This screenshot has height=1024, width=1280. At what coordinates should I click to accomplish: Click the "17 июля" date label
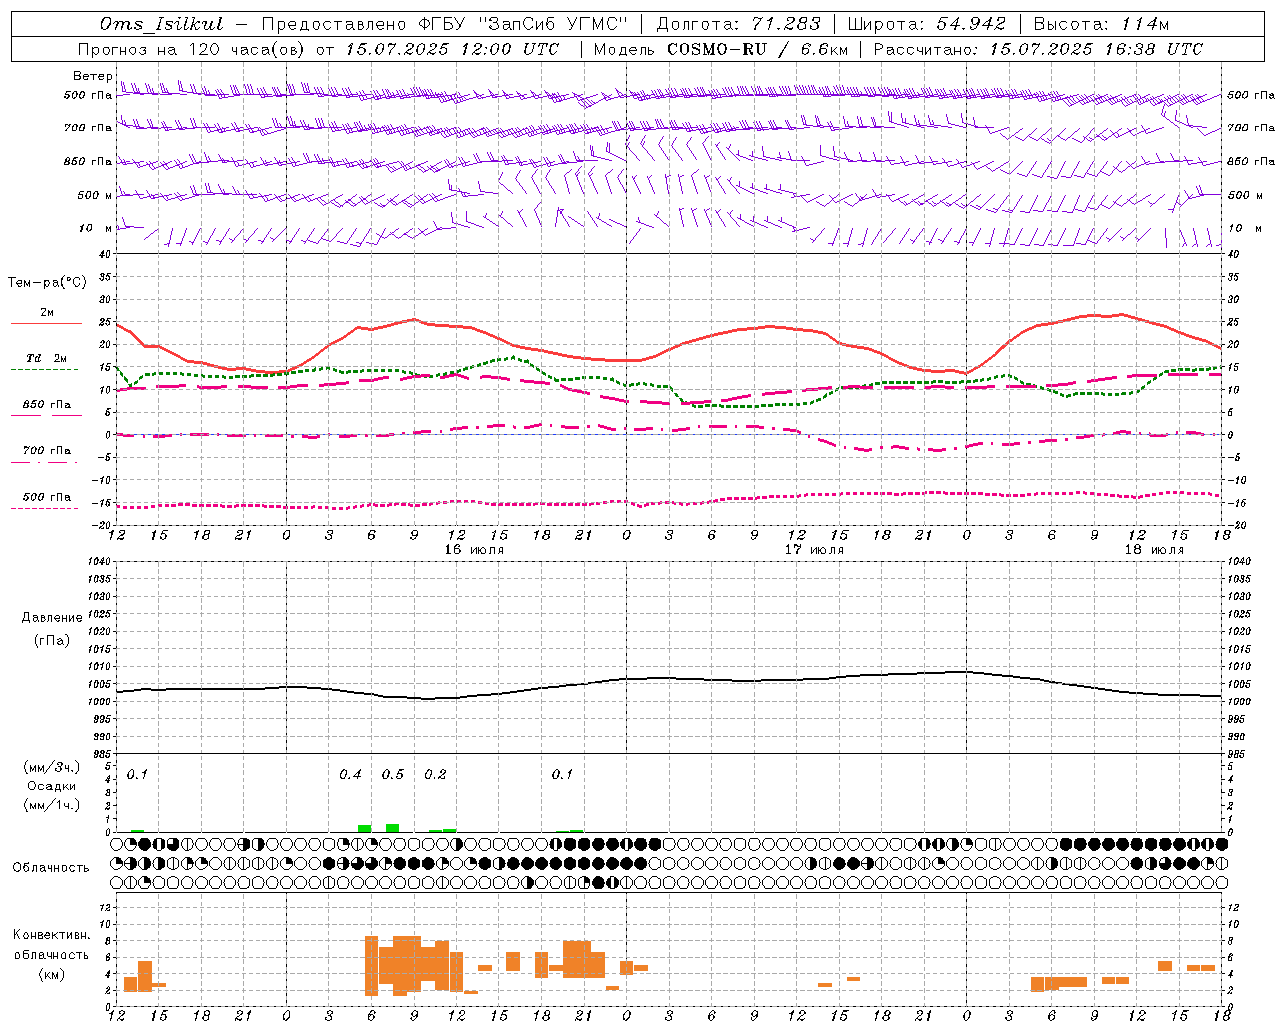click(814, 550)
